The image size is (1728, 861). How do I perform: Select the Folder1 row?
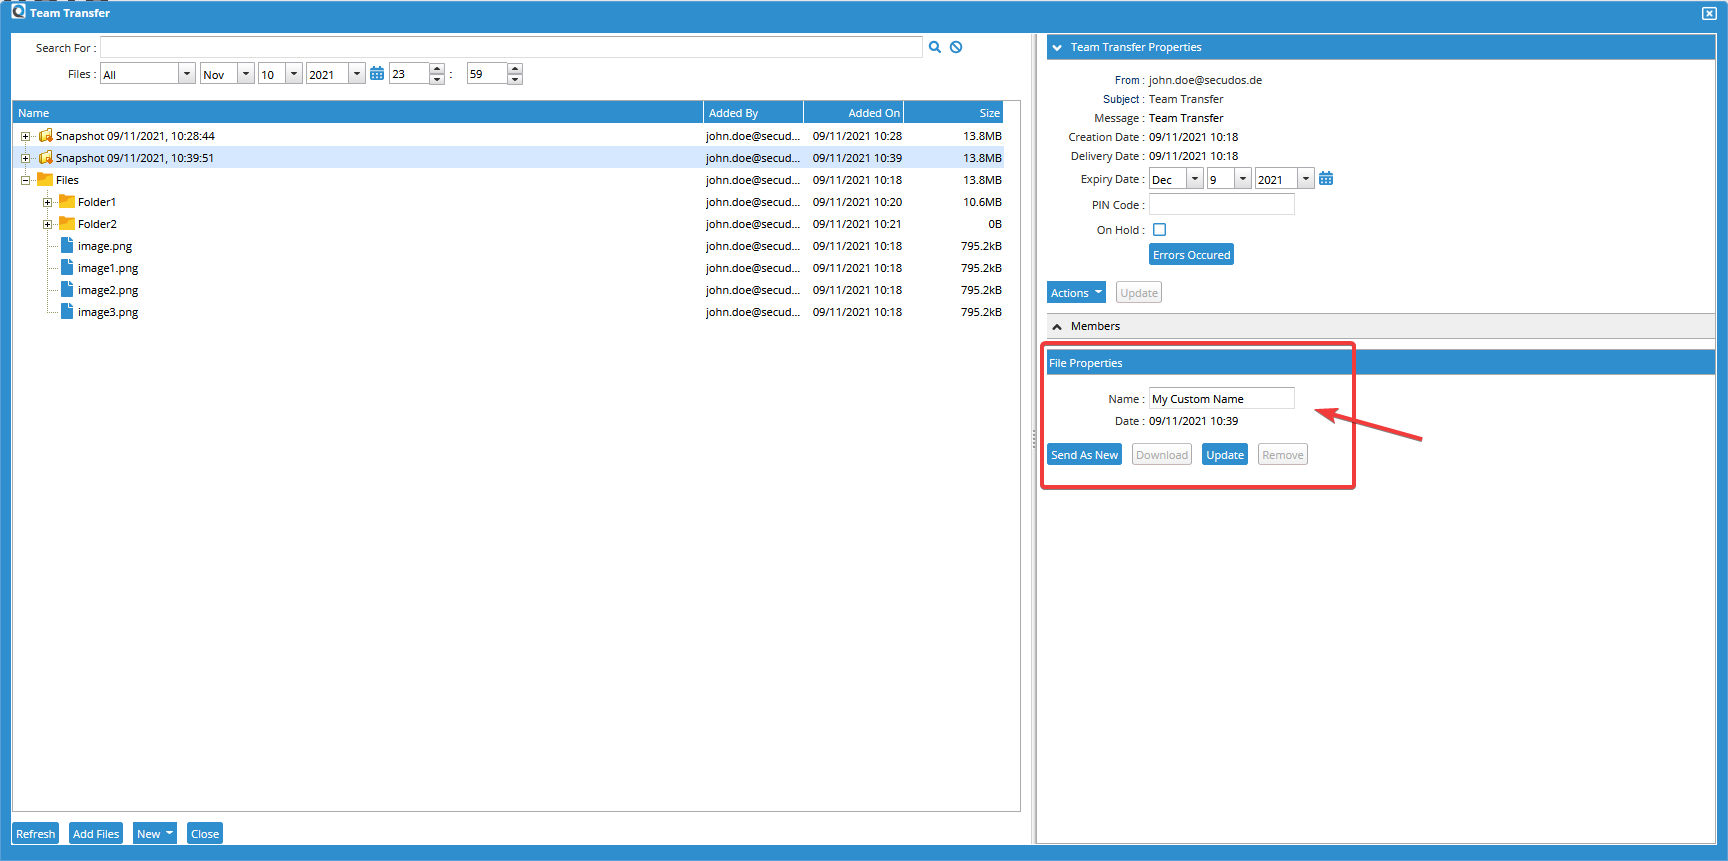509,202
